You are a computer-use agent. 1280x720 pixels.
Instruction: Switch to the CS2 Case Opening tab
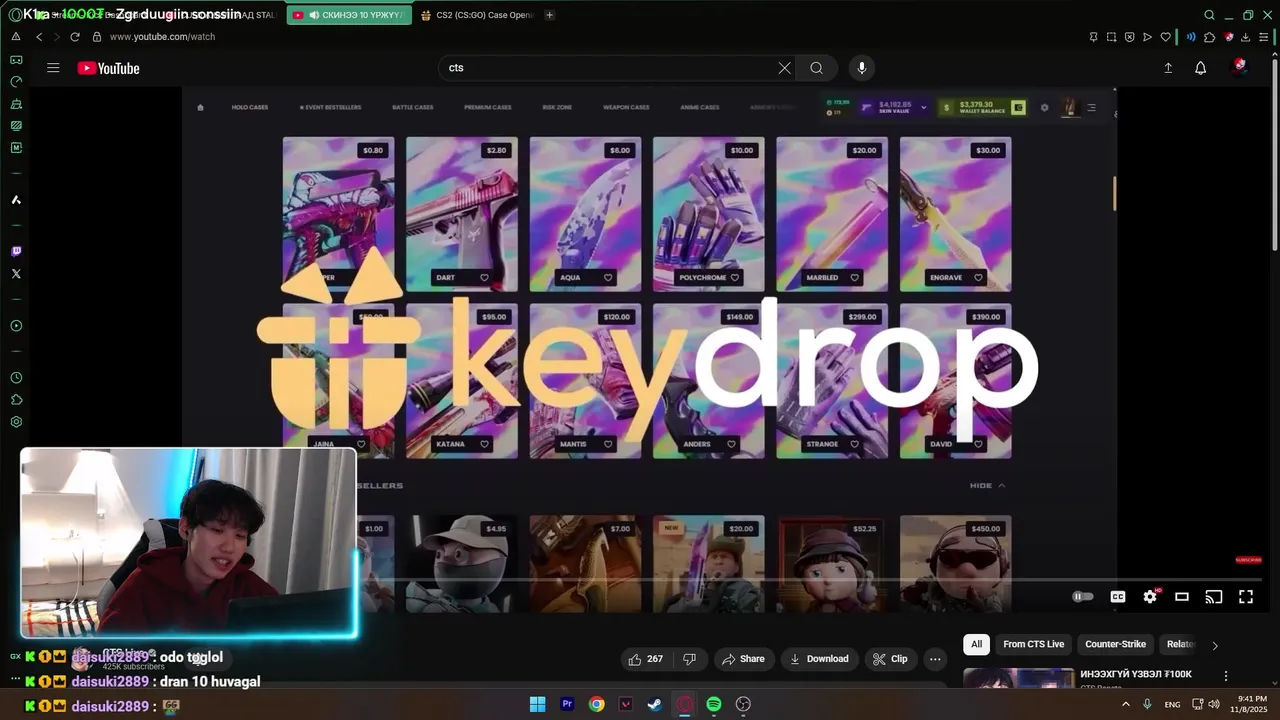pos(478,15)
